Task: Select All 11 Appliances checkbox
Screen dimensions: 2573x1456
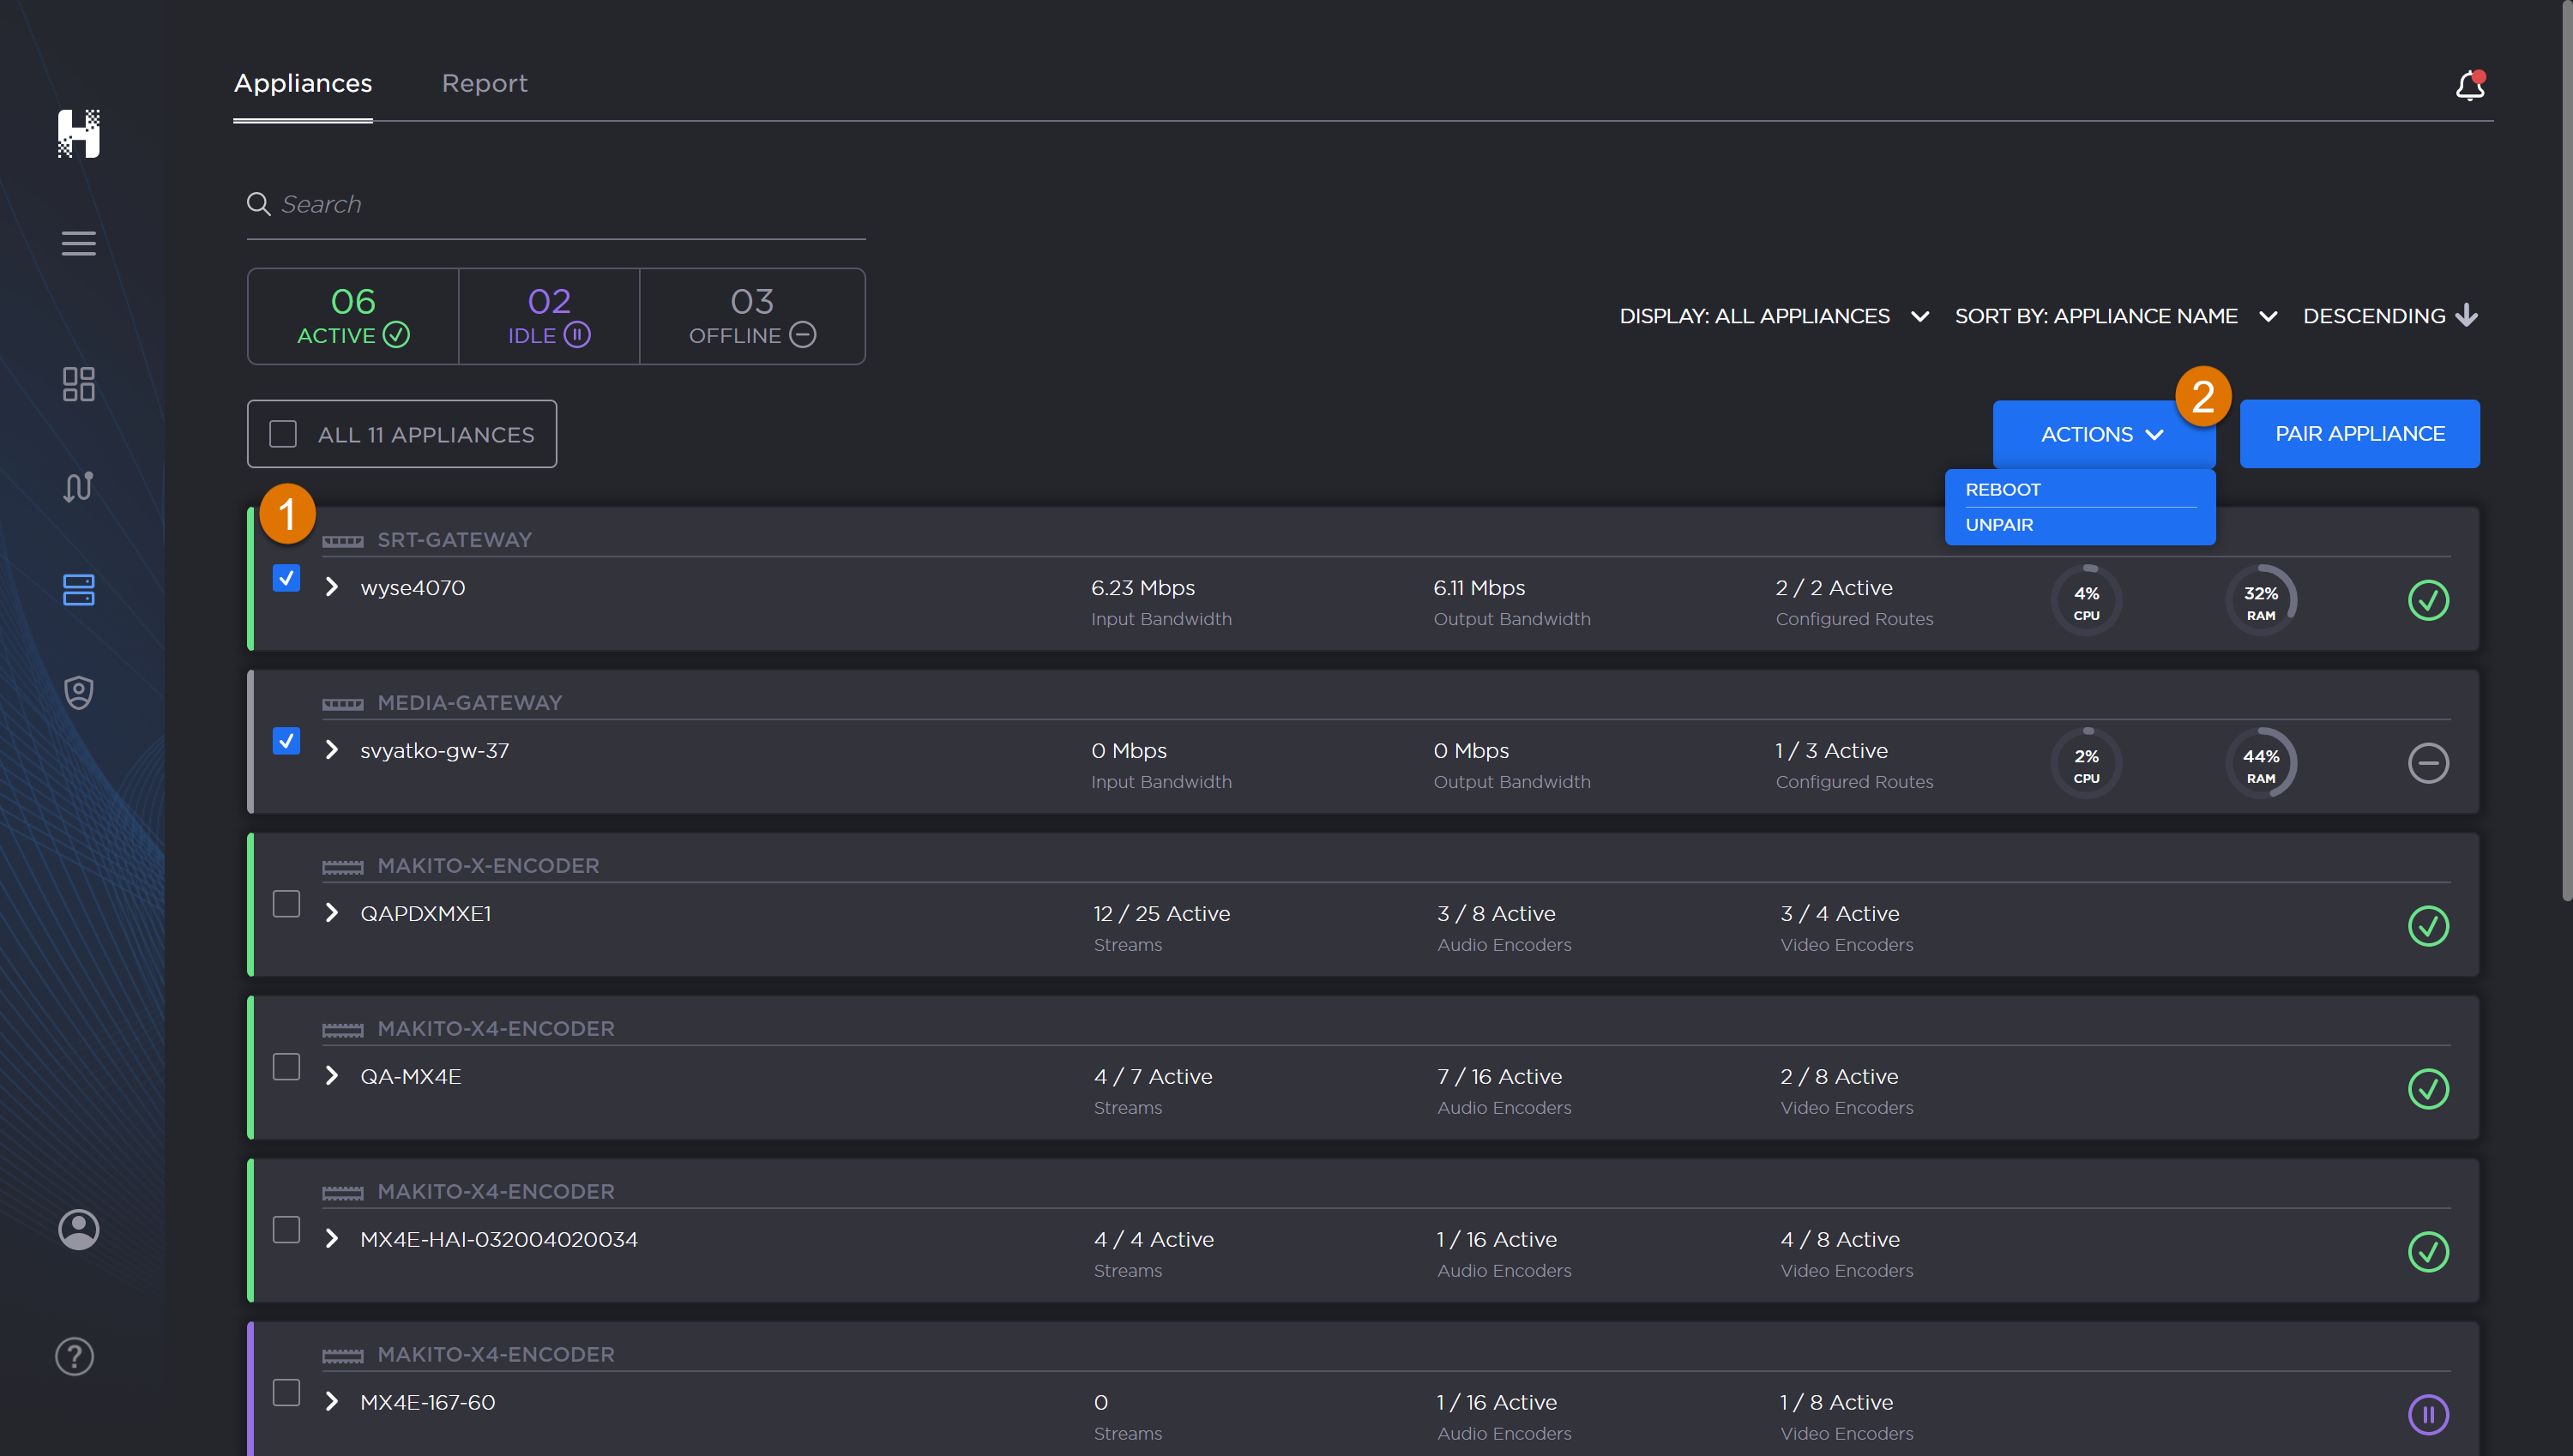Action: point(283,434)
